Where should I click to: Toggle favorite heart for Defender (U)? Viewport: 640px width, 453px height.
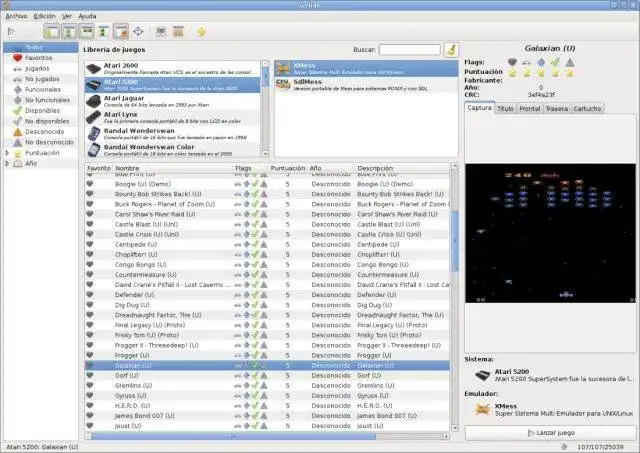click(90, 295)
